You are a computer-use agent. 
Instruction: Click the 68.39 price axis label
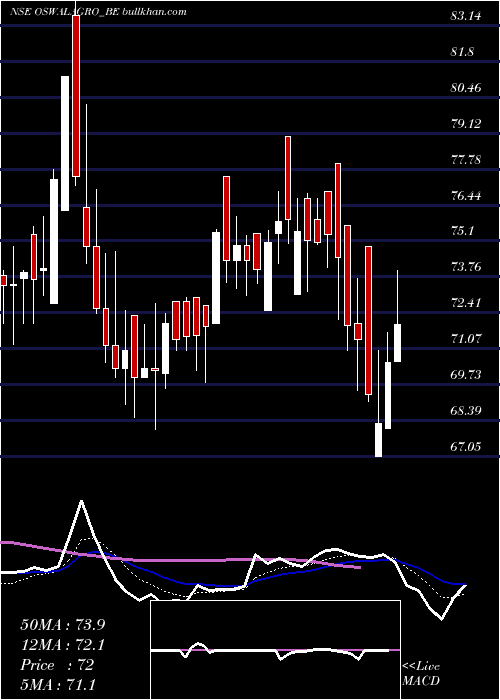466,411
